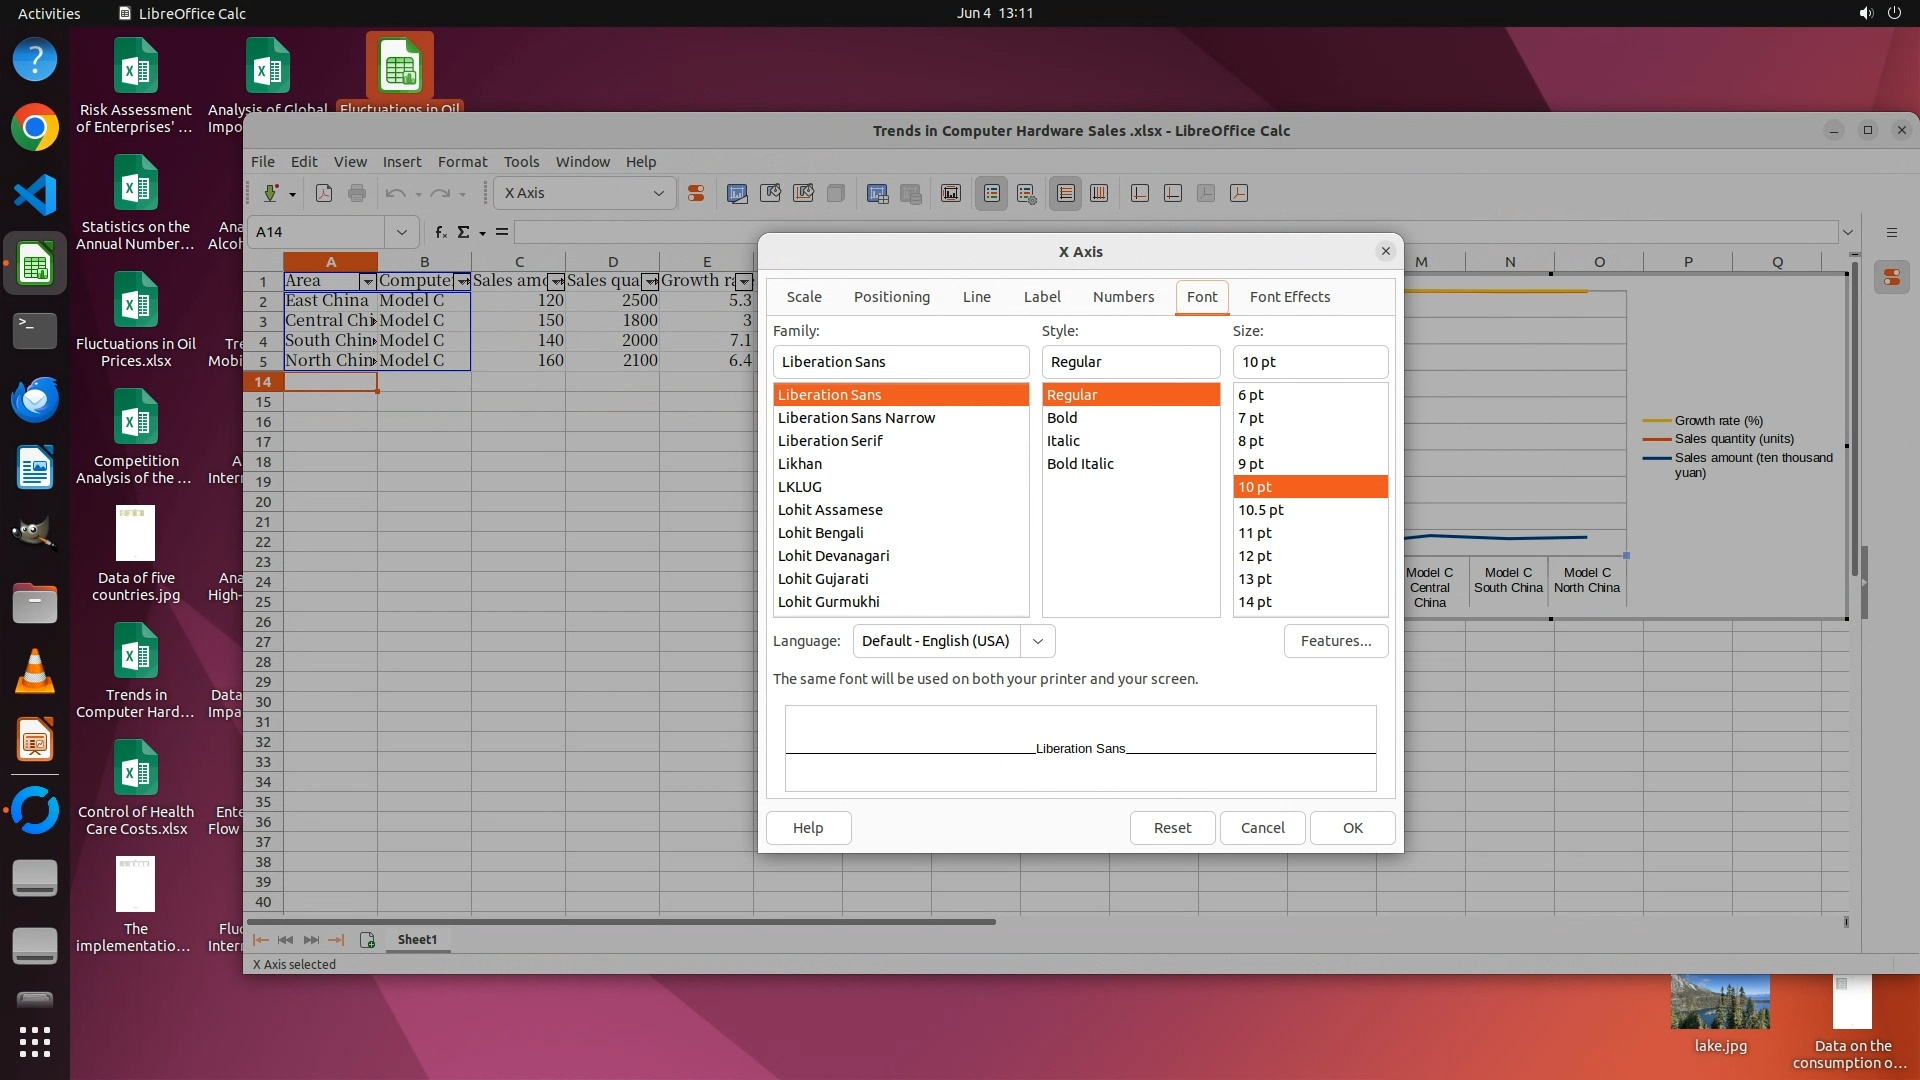Image resolution: width=1920 pixels, height=1080 pixels.
Task: Toggle Vertical Grids toolbar button
Action: (x=1099, y=193)
